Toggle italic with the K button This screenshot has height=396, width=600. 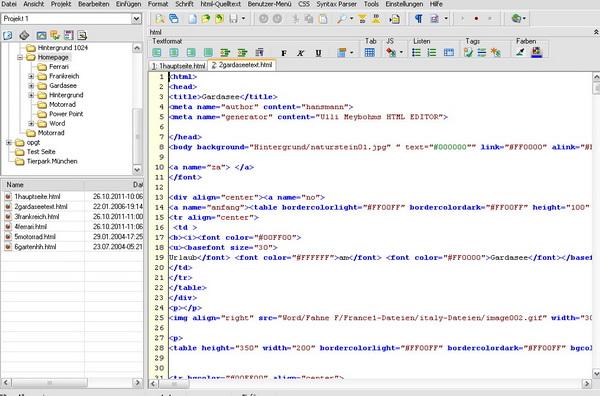(301, 53)
